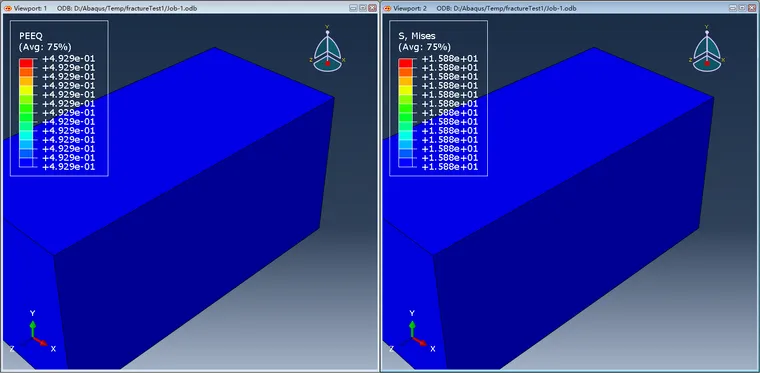The height and width of the screenshot is (373, 760).
Task: Click the red swatch in the Mises legend
Action: [x=405, y=63]
